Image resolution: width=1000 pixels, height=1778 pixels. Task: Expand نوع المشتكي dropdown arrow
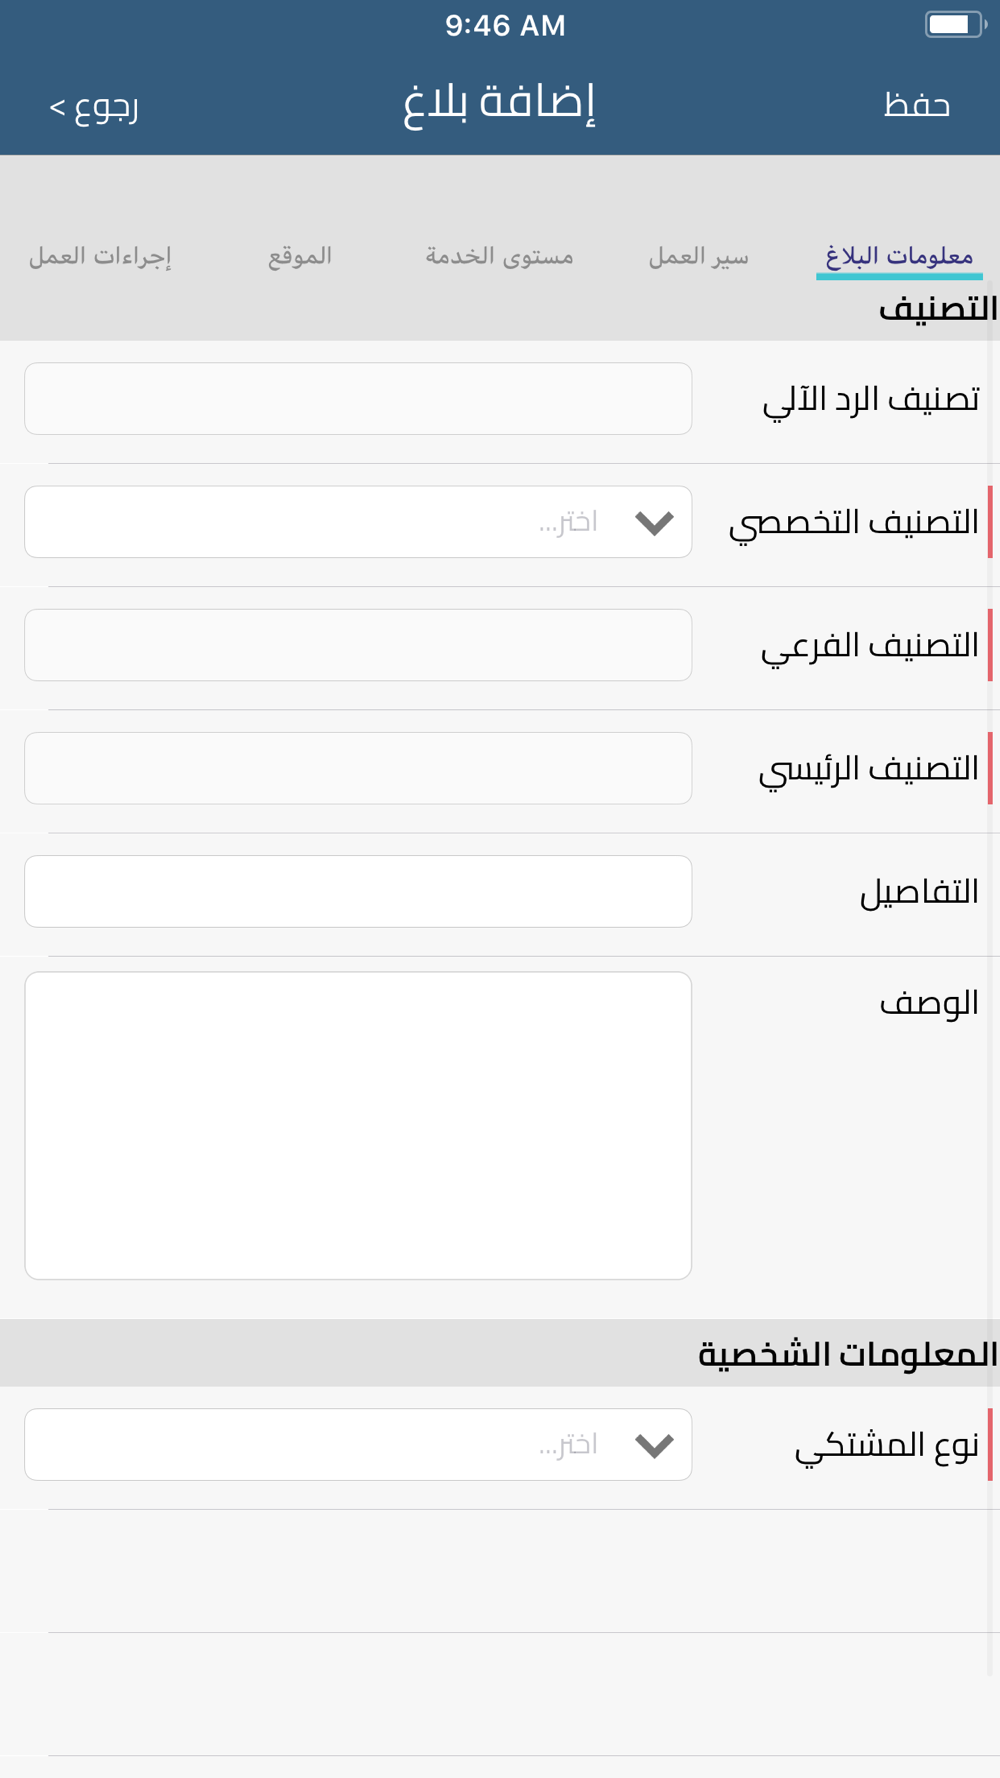tap(654, 1445)
